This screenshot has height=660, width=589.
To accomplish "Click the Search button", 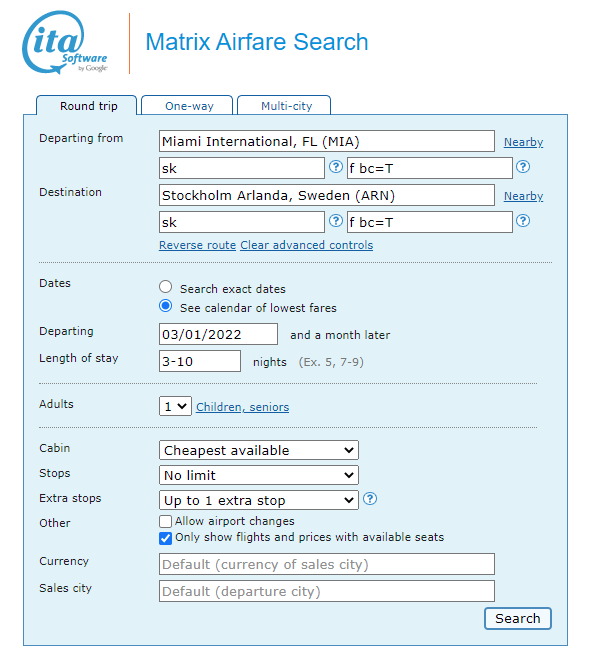I will 517,618.
